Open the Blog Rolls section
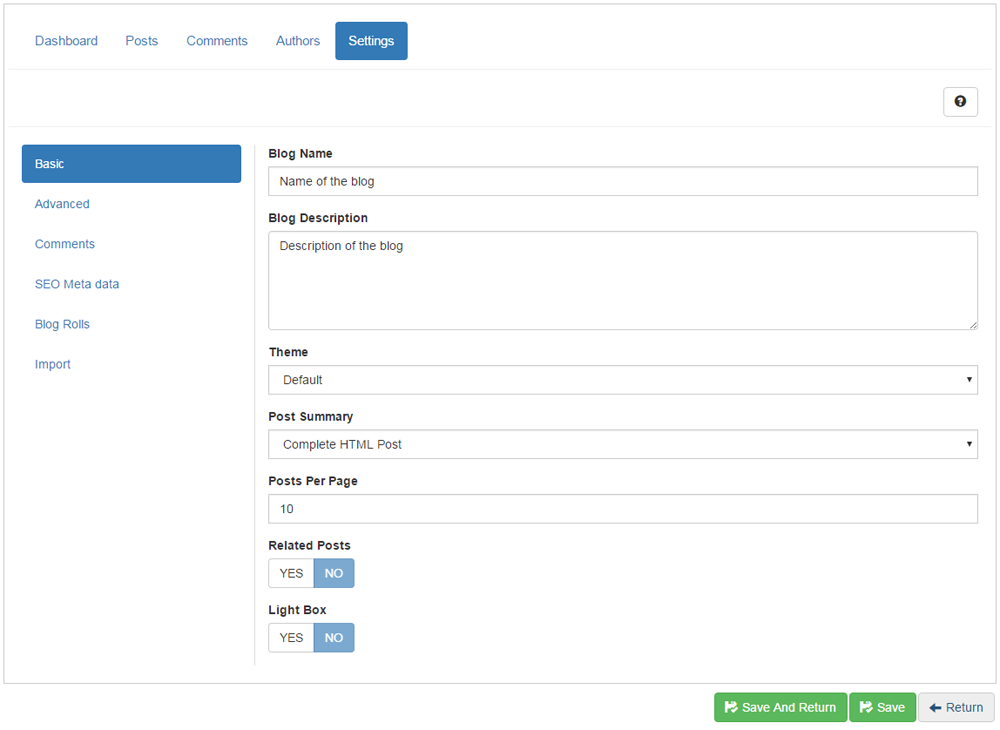The height and width of the screenshot is (730, 1000). (x=62, y=324)
